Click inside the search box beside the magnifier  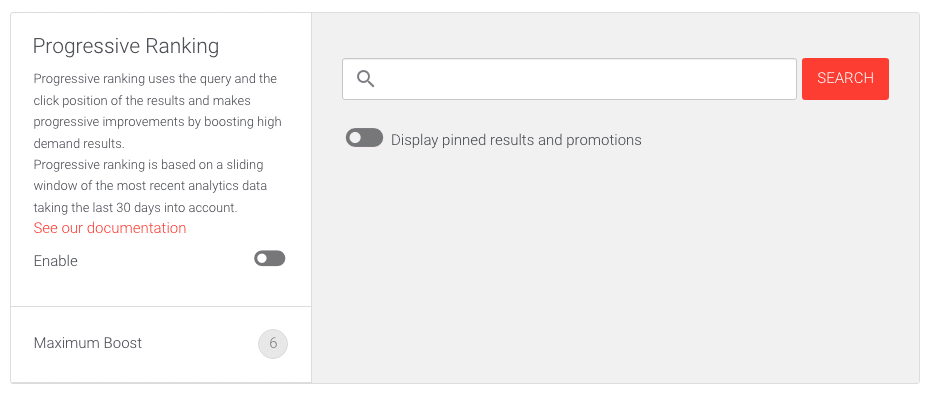tap(587, 79)
